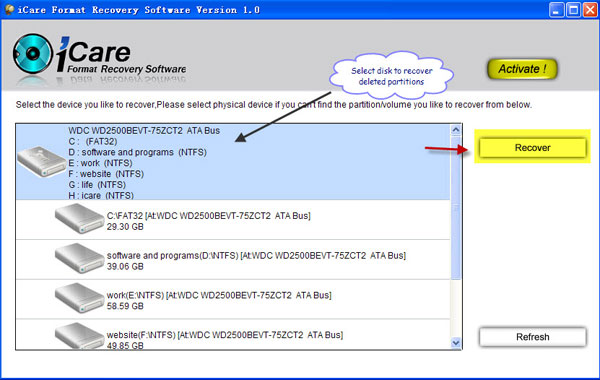Maximize the iCare Format Recovery window
Image resolution: width=600 pixels, height=380 pixels.
point(573,10)
